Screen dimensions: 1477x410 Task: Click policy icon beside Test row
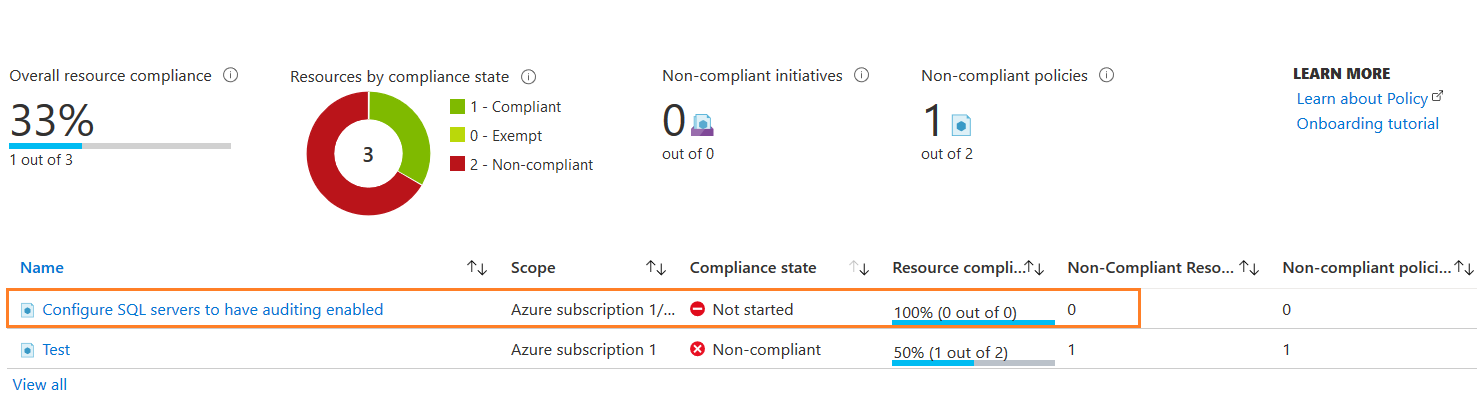(28, 350)
